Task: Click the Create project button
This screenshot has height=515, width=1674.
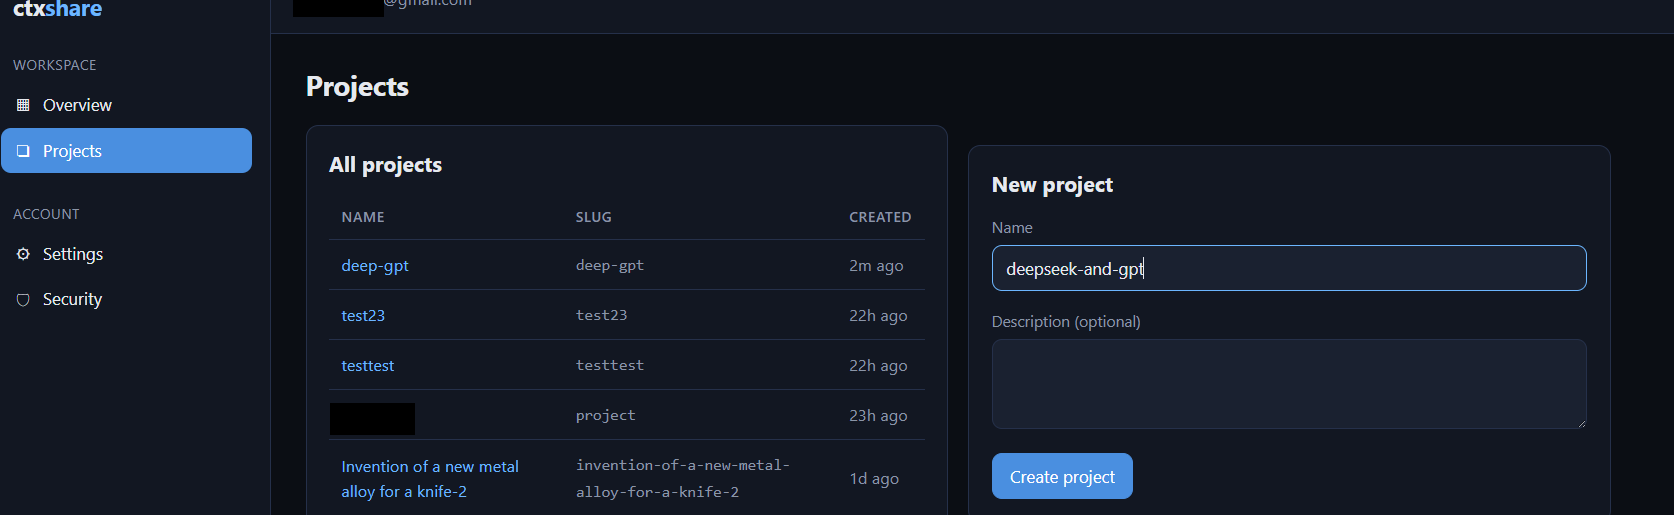Action: (1062, 476)
